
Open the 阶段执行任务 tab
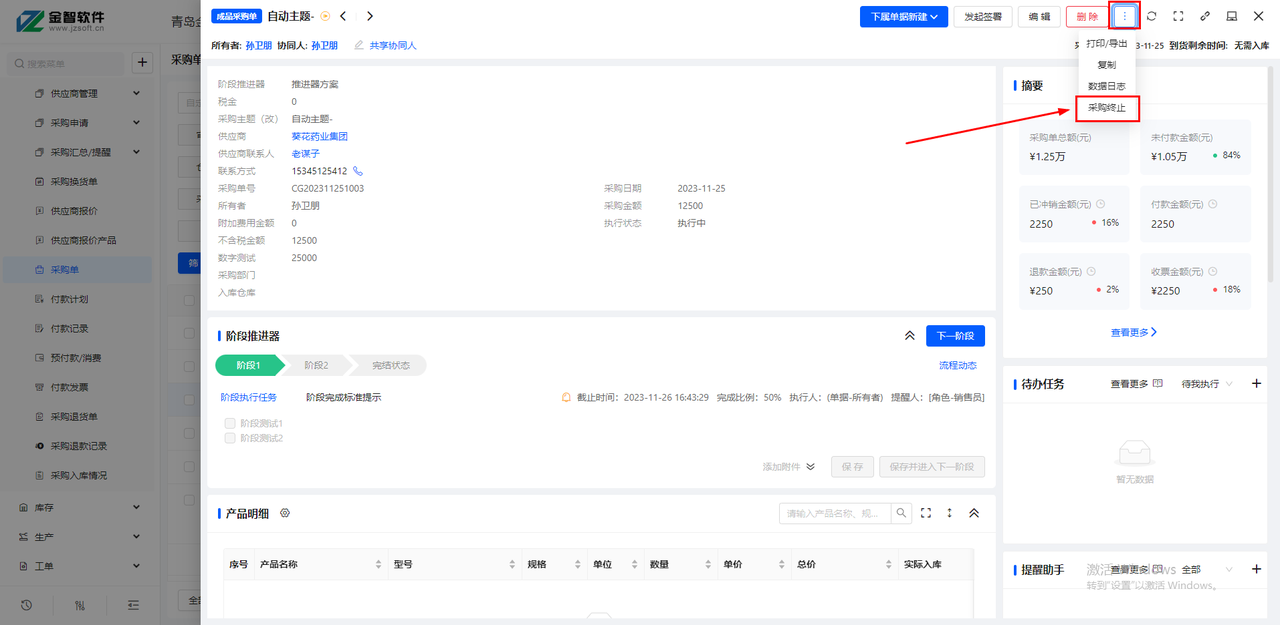point(248,397)
